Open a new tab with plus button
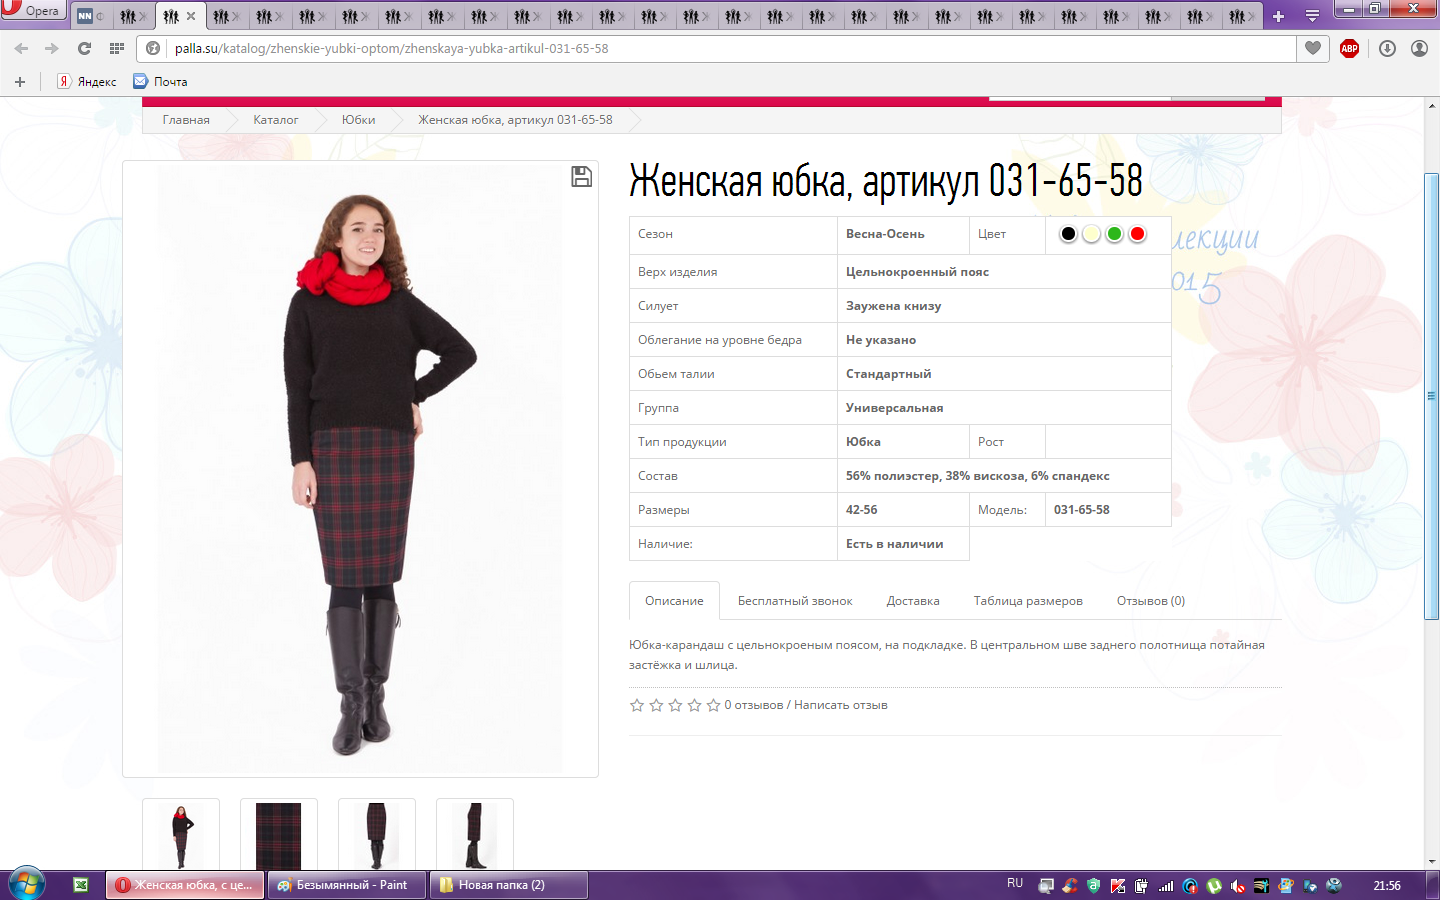The width and height of the screenshot is (1440, 900). coord(1278,16)
